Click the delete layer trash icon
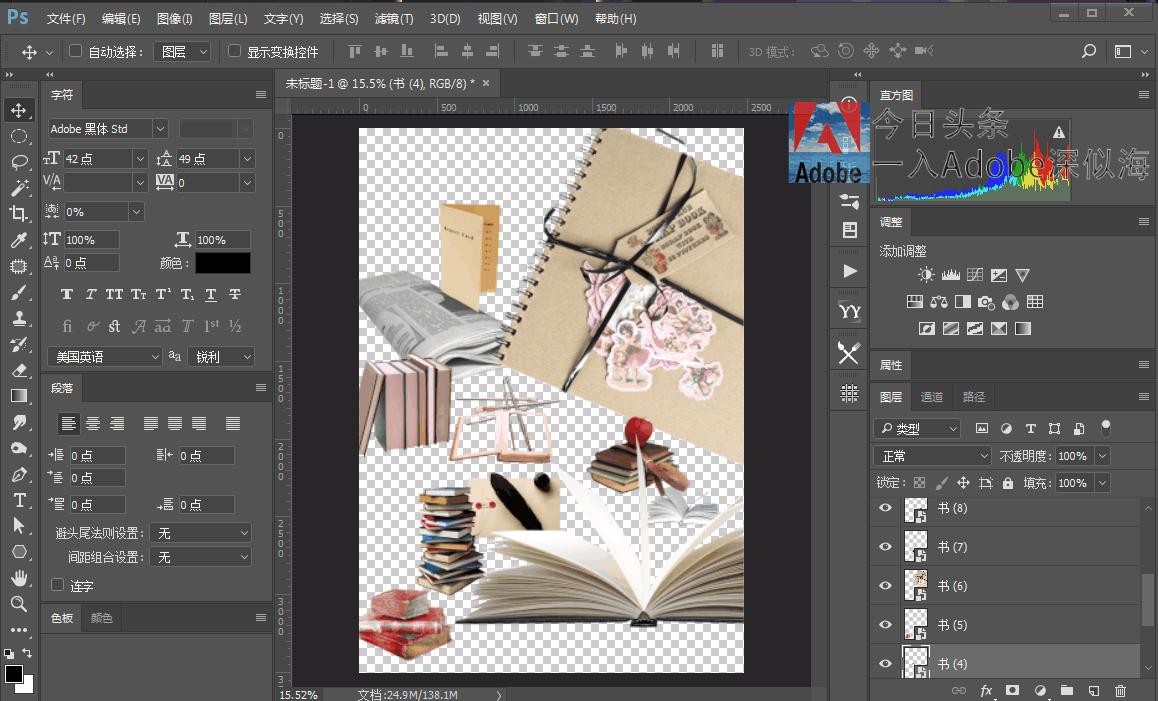Viewport: 1158px width, 701px height. [1120, 690]
